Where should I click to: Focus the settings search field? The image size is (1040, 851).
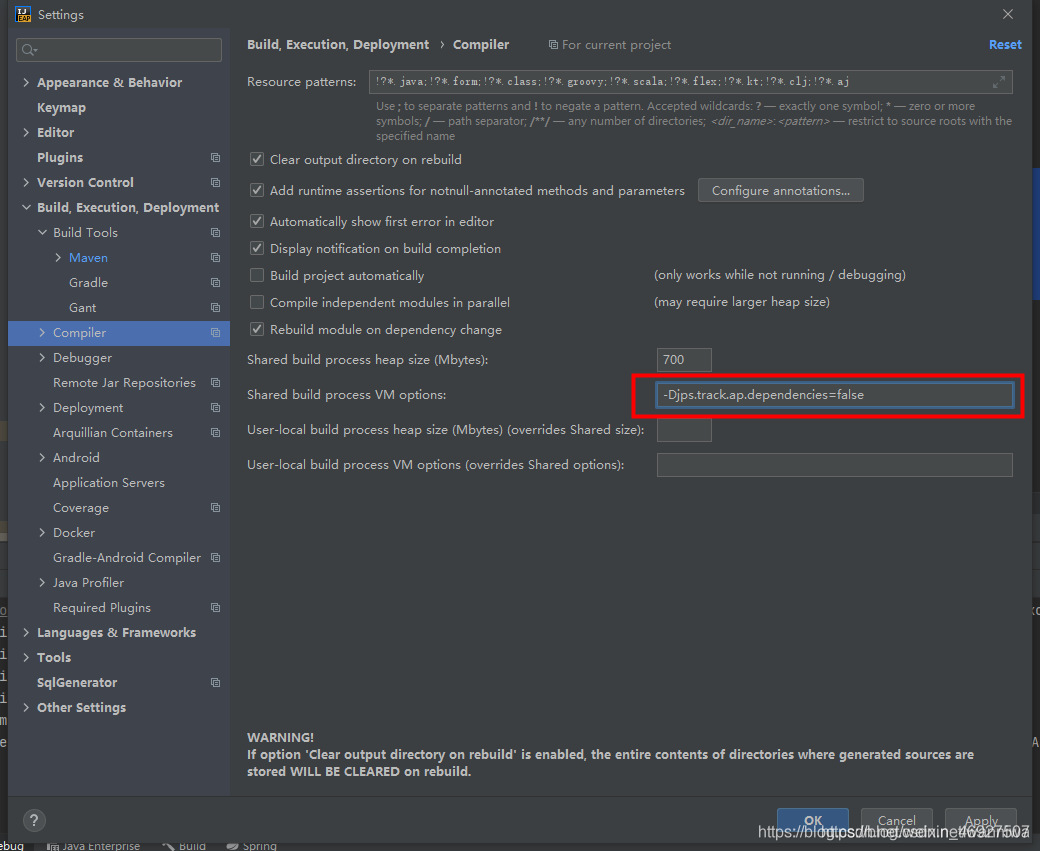(x=119, y=50)
